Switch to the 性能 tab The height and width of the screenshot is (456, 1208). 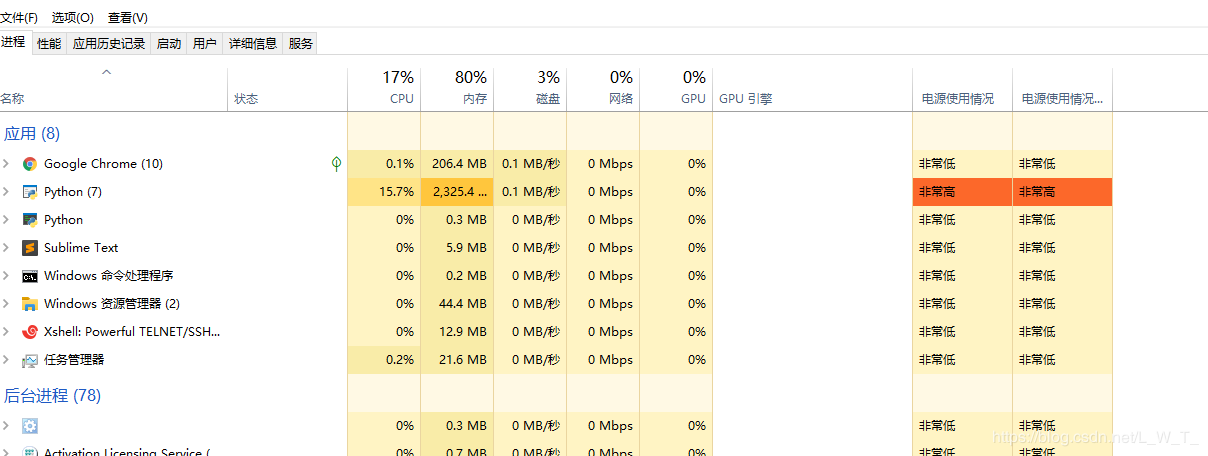(49, 44)
